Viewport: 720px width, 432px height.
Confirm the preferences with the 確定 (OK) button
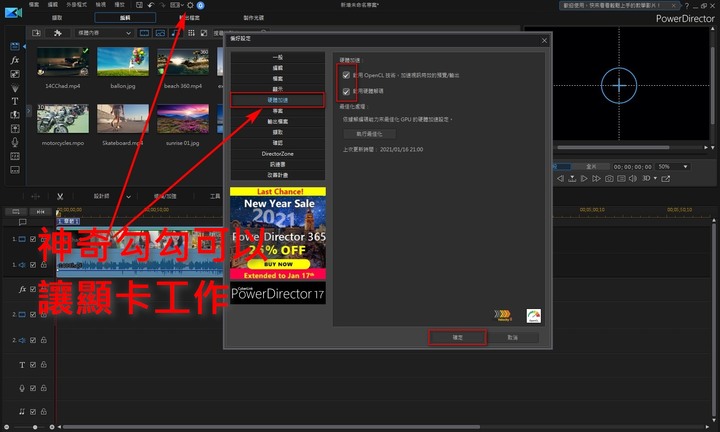pyautogui.click(x=457, y=337)
